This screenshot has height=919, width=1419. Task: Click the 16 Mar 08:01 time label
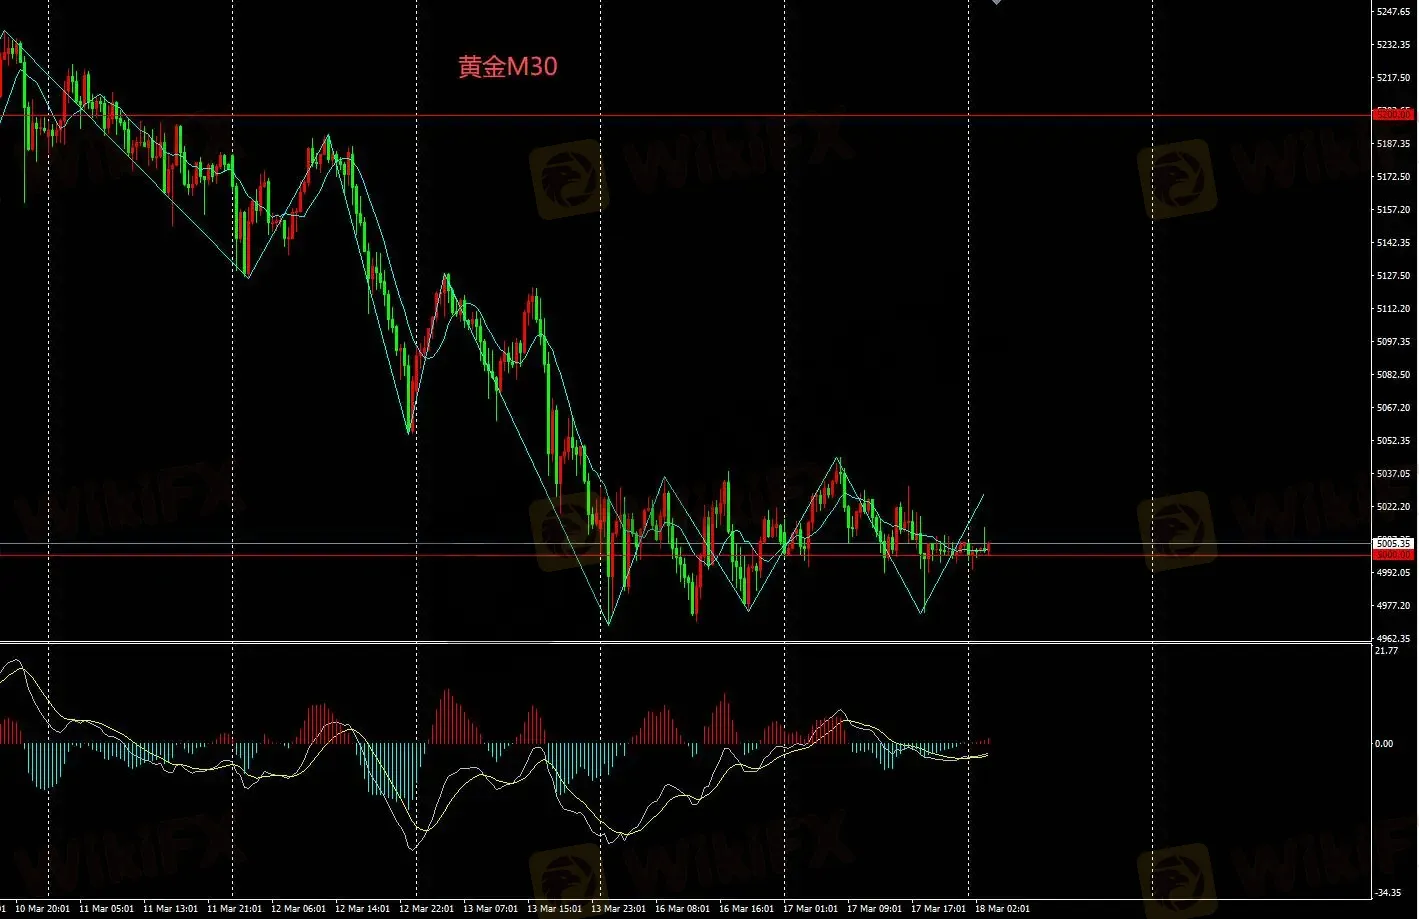pyautogui.click(x=682, y=909)
